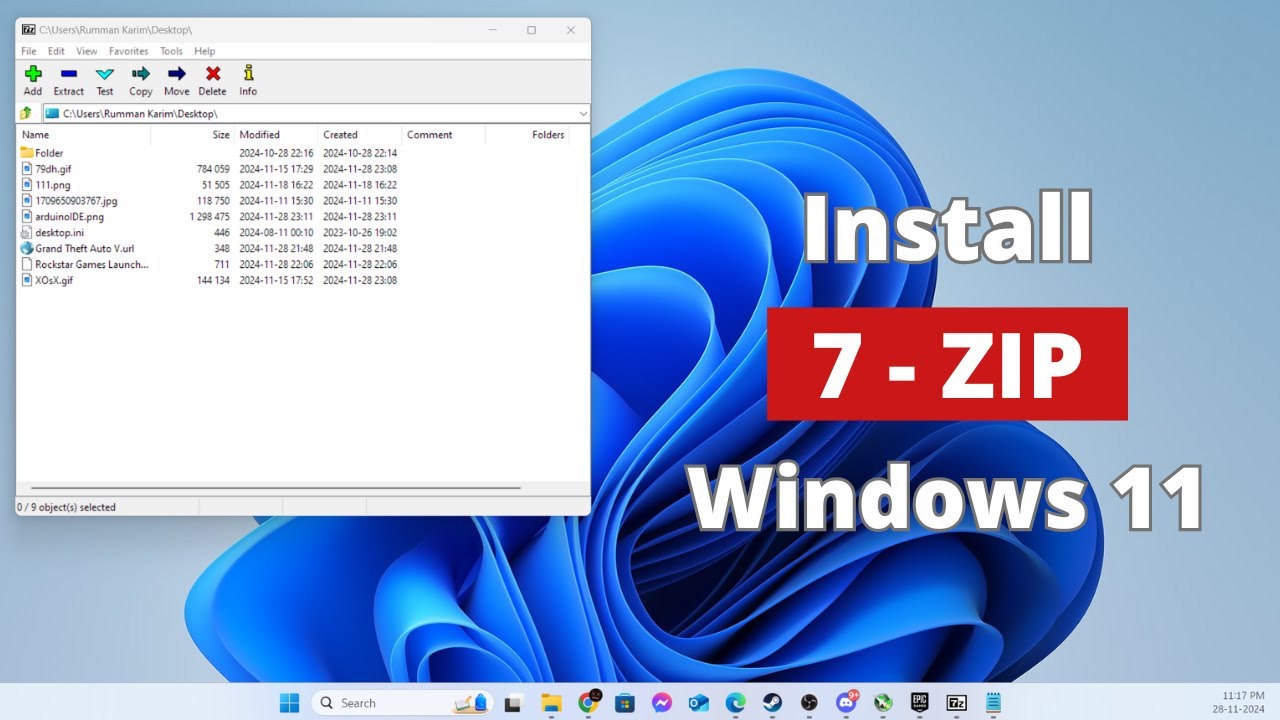Open Microsoft Store from the taskbar

coord(625,703)
